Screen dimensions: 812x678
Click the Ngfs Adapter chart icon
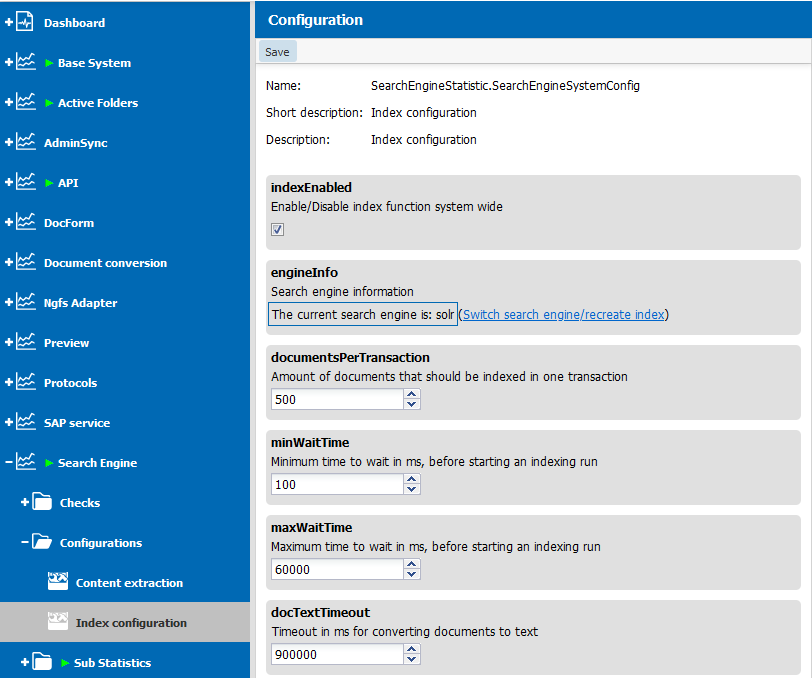pyautogui.click(x=25, y=302)
